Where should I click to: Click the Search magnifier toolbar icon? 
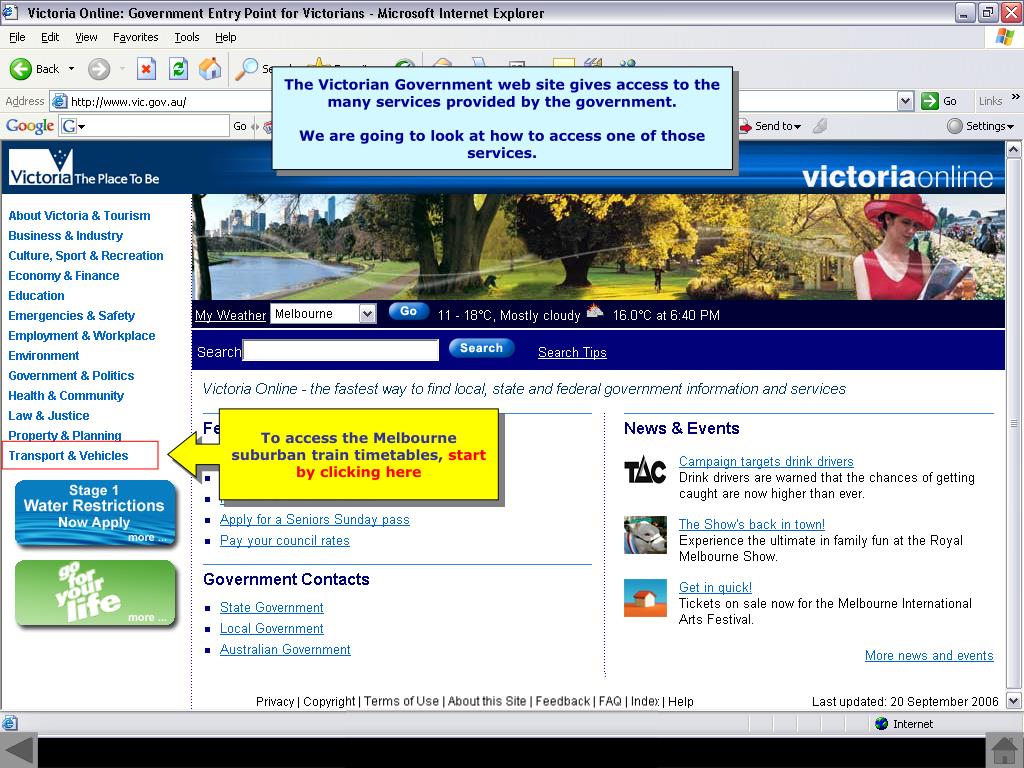point(246,69)
